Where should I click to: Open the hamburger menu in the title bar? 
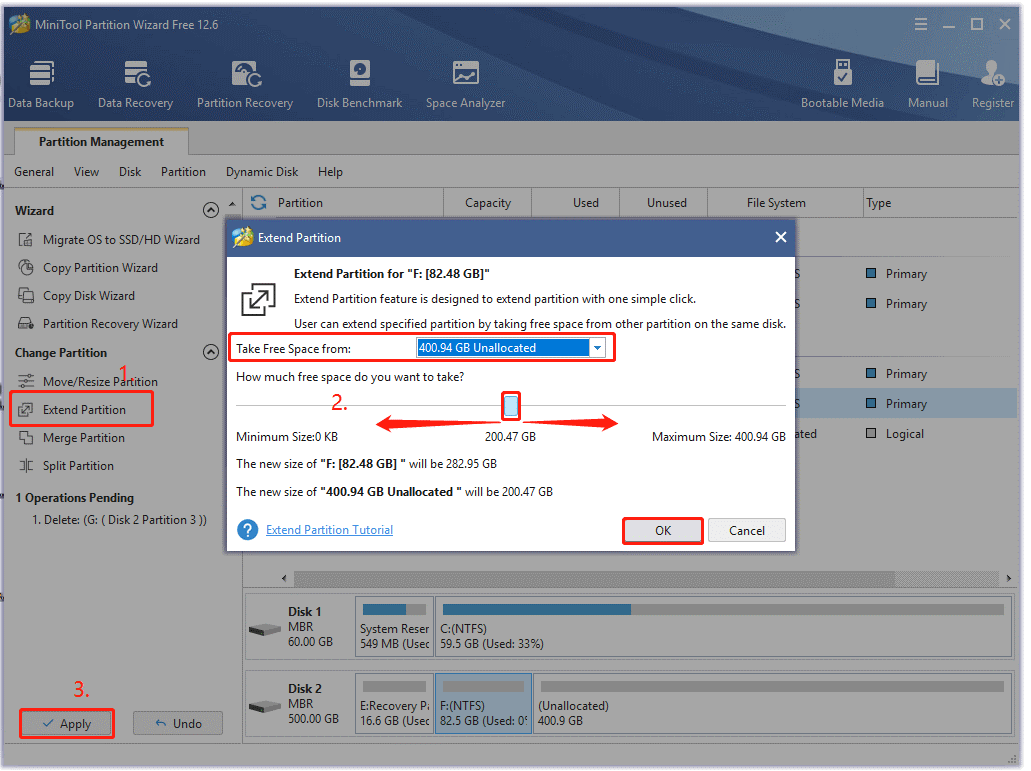pyautogui.click(x=920, y=23)
